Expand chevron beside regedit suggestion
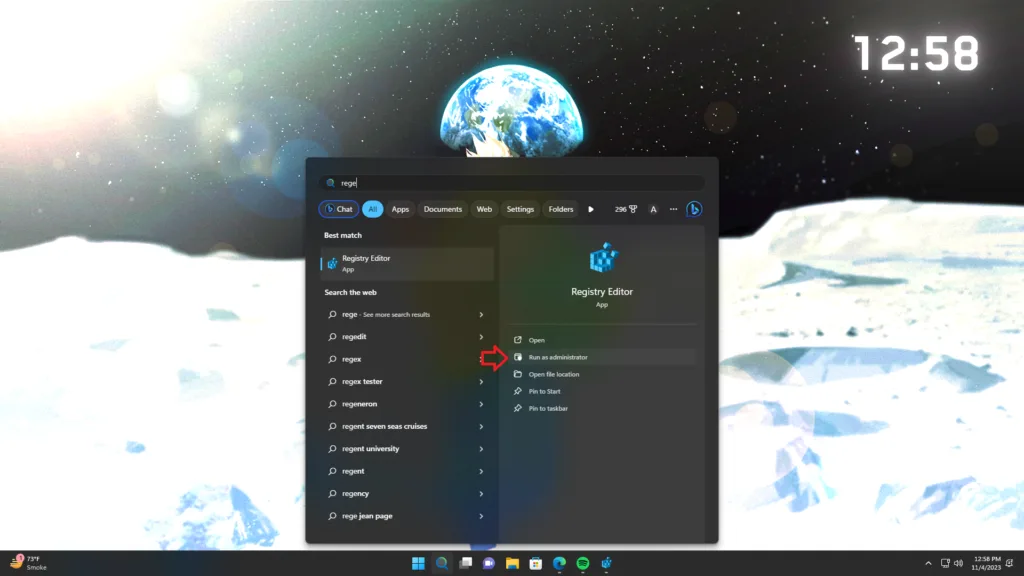 (481, 337)
